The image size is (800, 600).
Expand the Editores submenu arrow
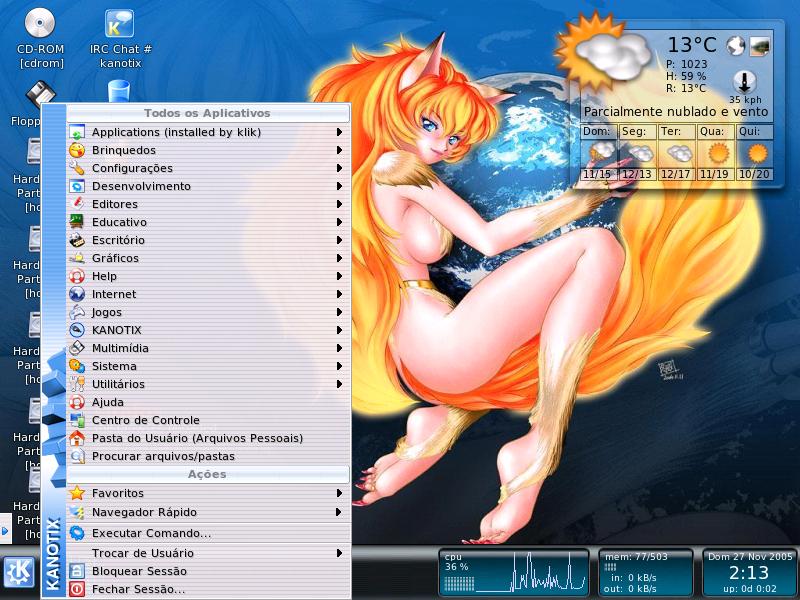pos(339,204)
